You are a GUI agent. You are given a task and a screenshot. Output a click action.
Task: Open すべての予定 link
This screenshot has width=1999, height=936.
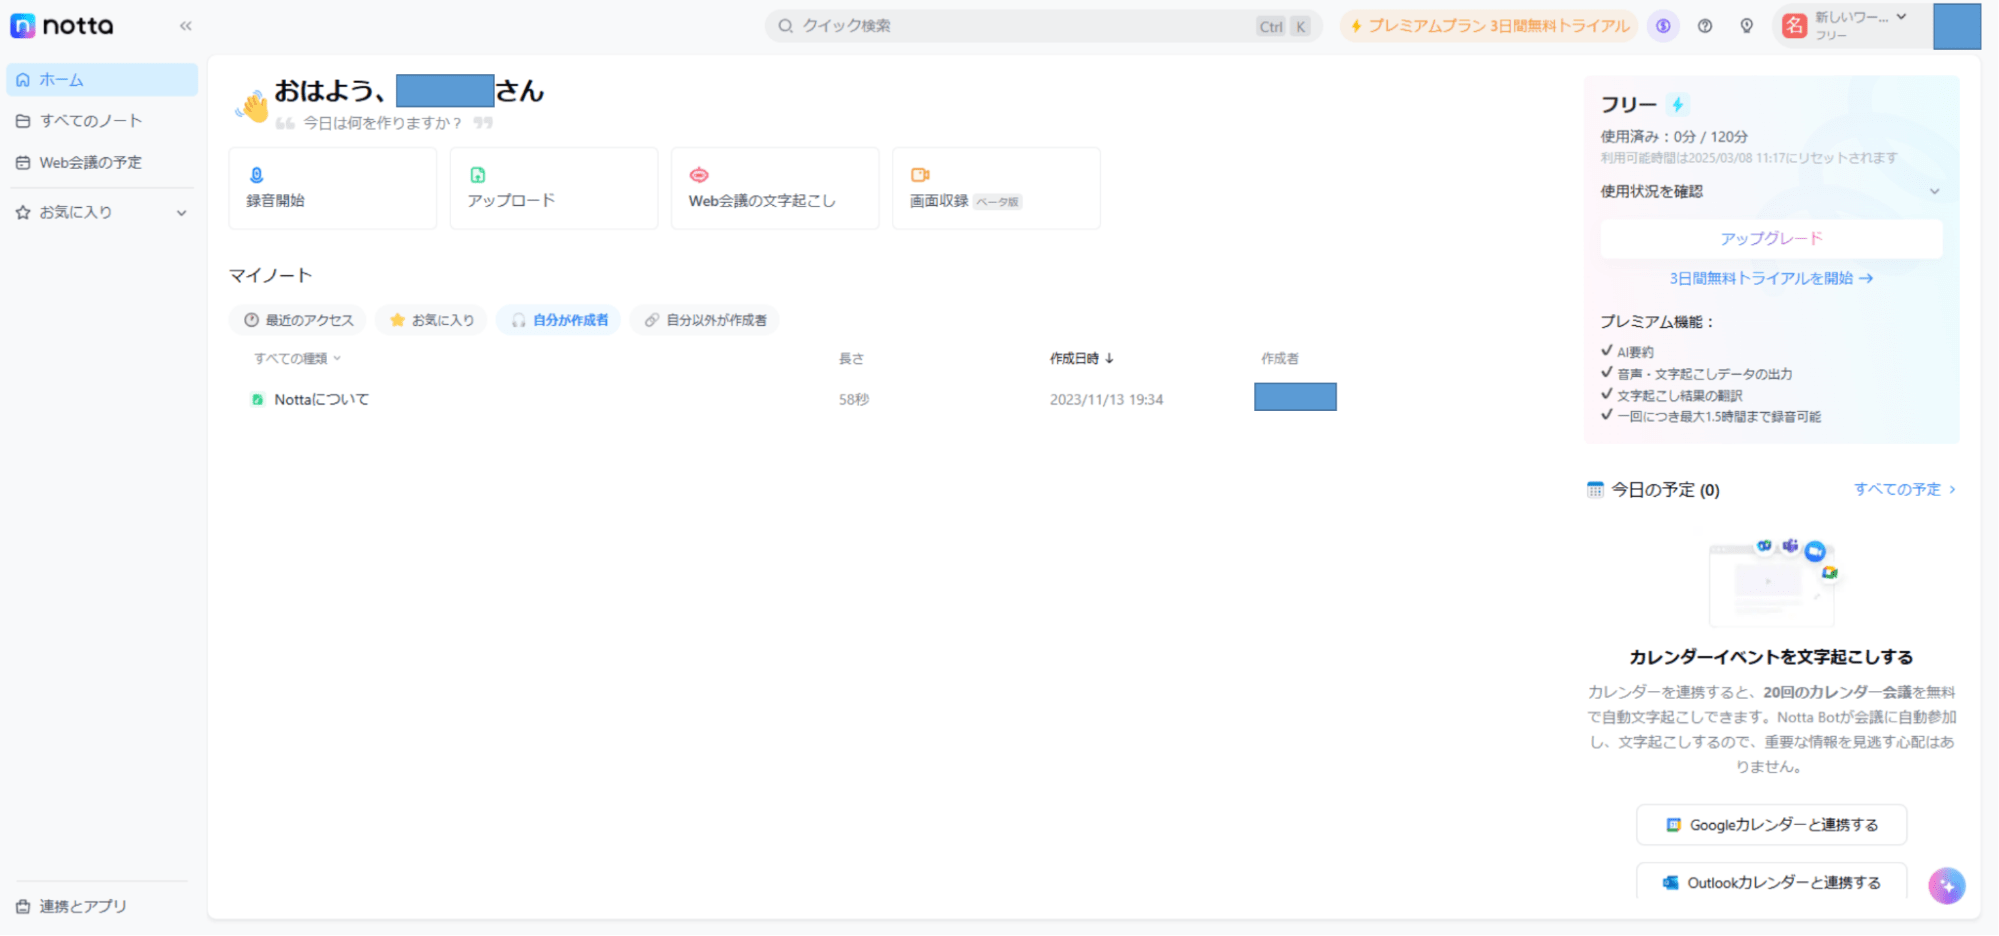pos(1904,489)
